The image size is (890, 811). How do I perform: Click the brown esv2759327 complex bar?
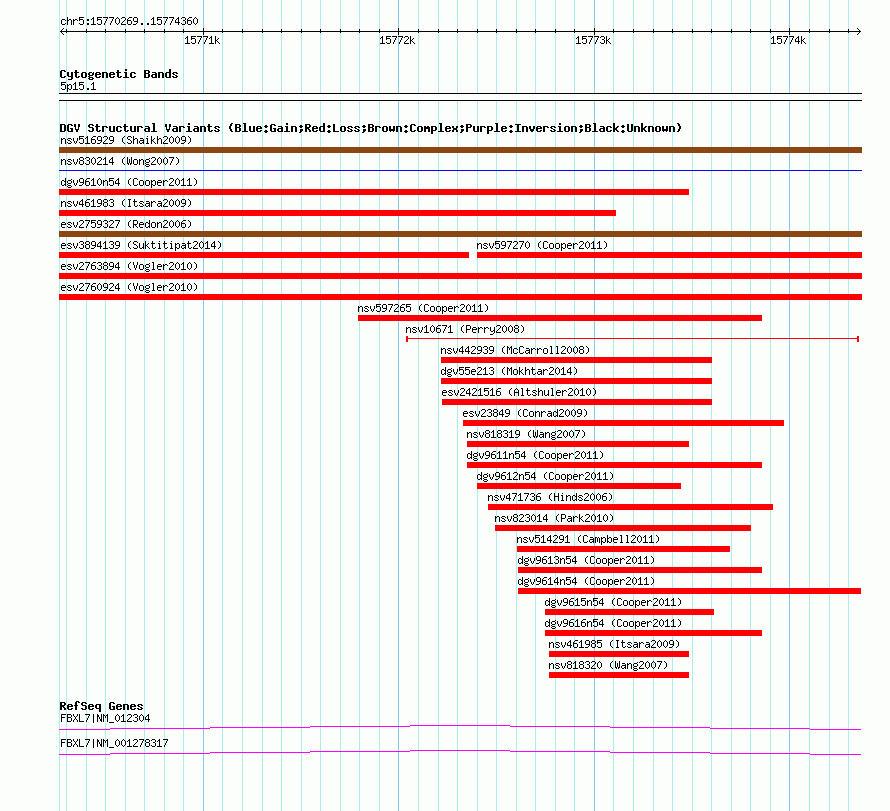[460, 234]
